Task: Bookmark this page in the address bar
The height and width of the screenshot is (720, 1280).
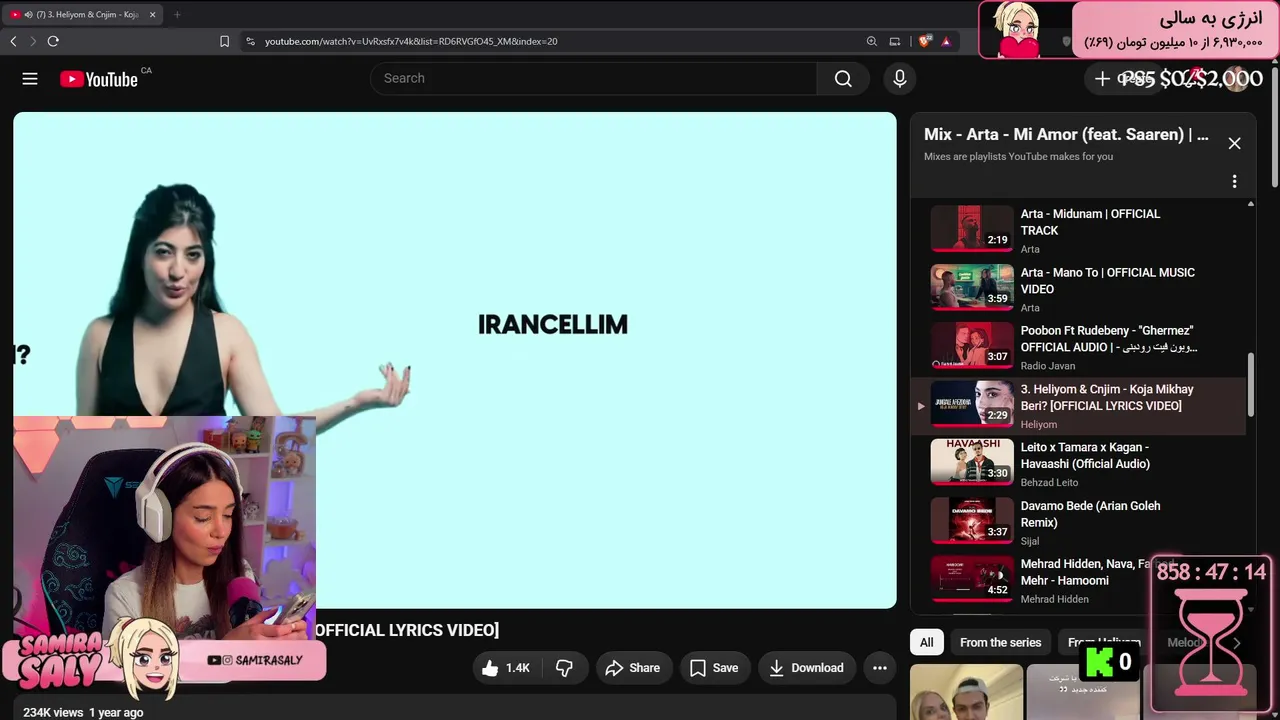Action: click(224, 41)
